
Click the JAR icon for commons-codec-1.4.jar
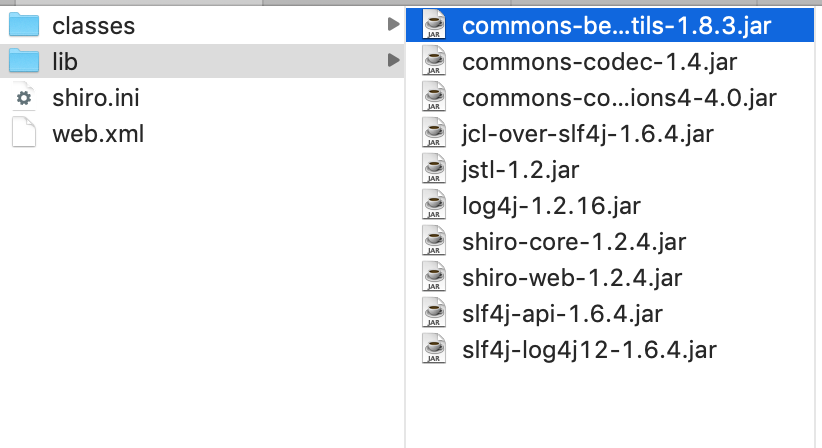(x=434, y=61)
